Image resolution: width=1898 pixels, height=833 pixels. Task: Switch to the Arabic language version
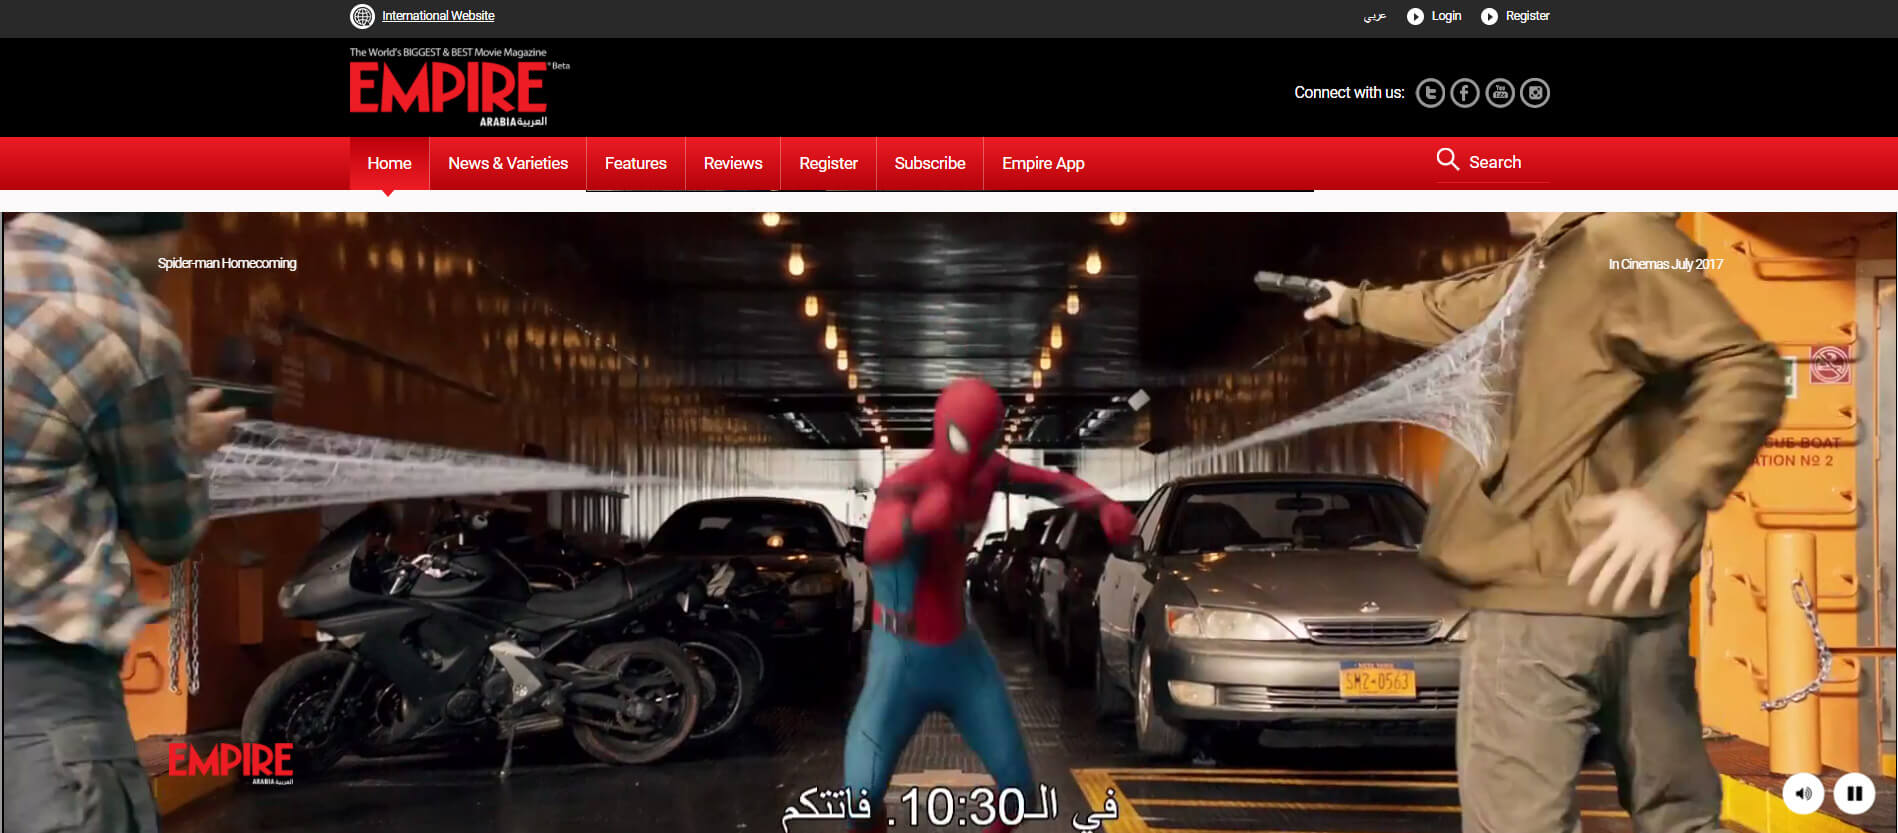tap(1375, 16)
